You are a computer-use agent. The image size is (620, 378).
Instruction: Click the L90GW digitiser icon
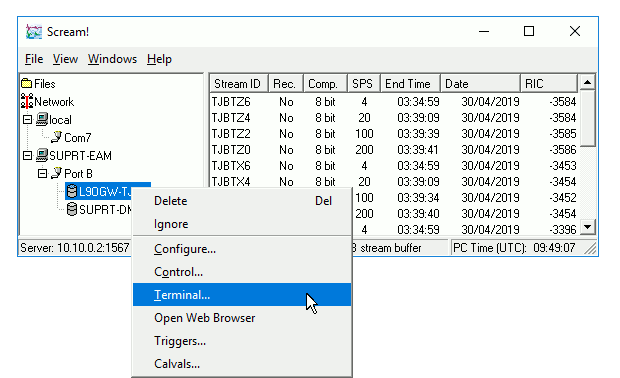click(x=72, y=191)
